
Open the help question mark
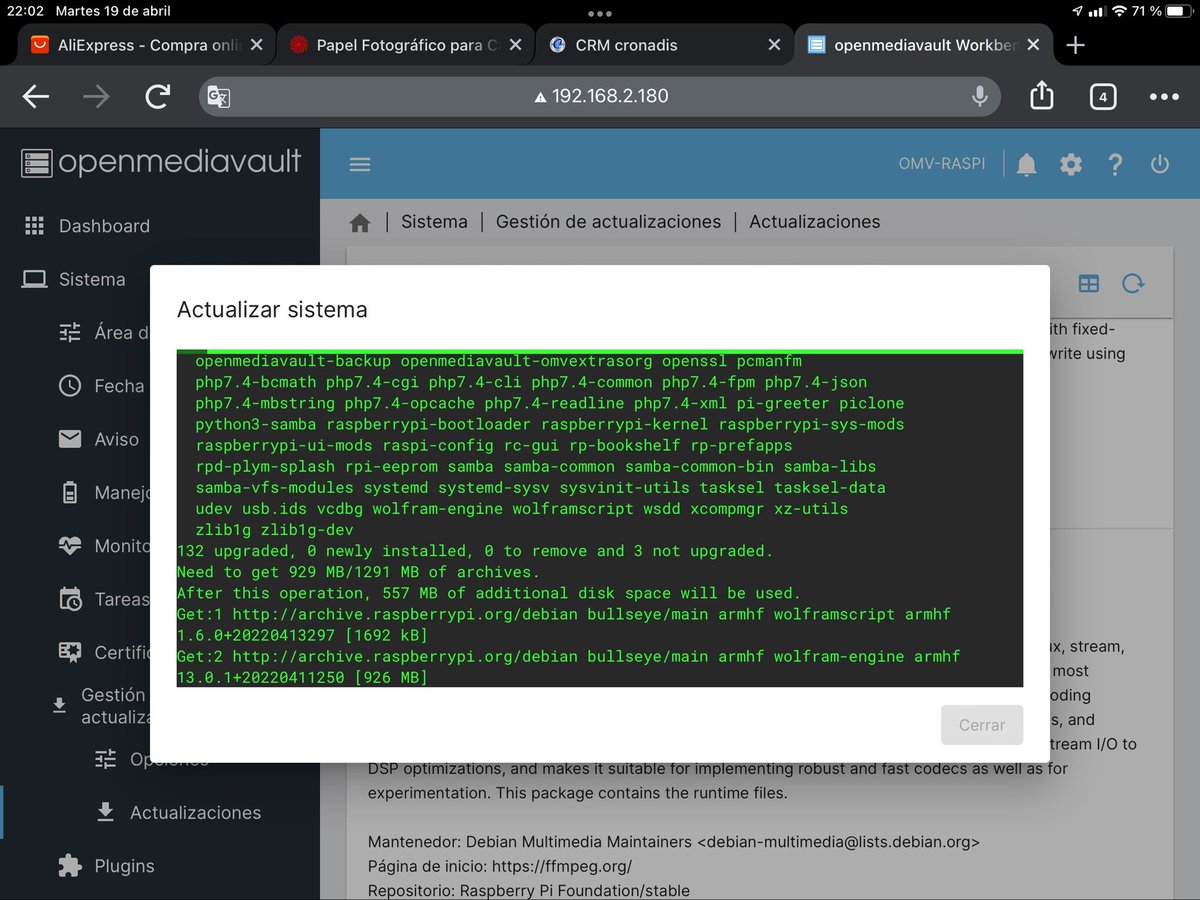1116,165
